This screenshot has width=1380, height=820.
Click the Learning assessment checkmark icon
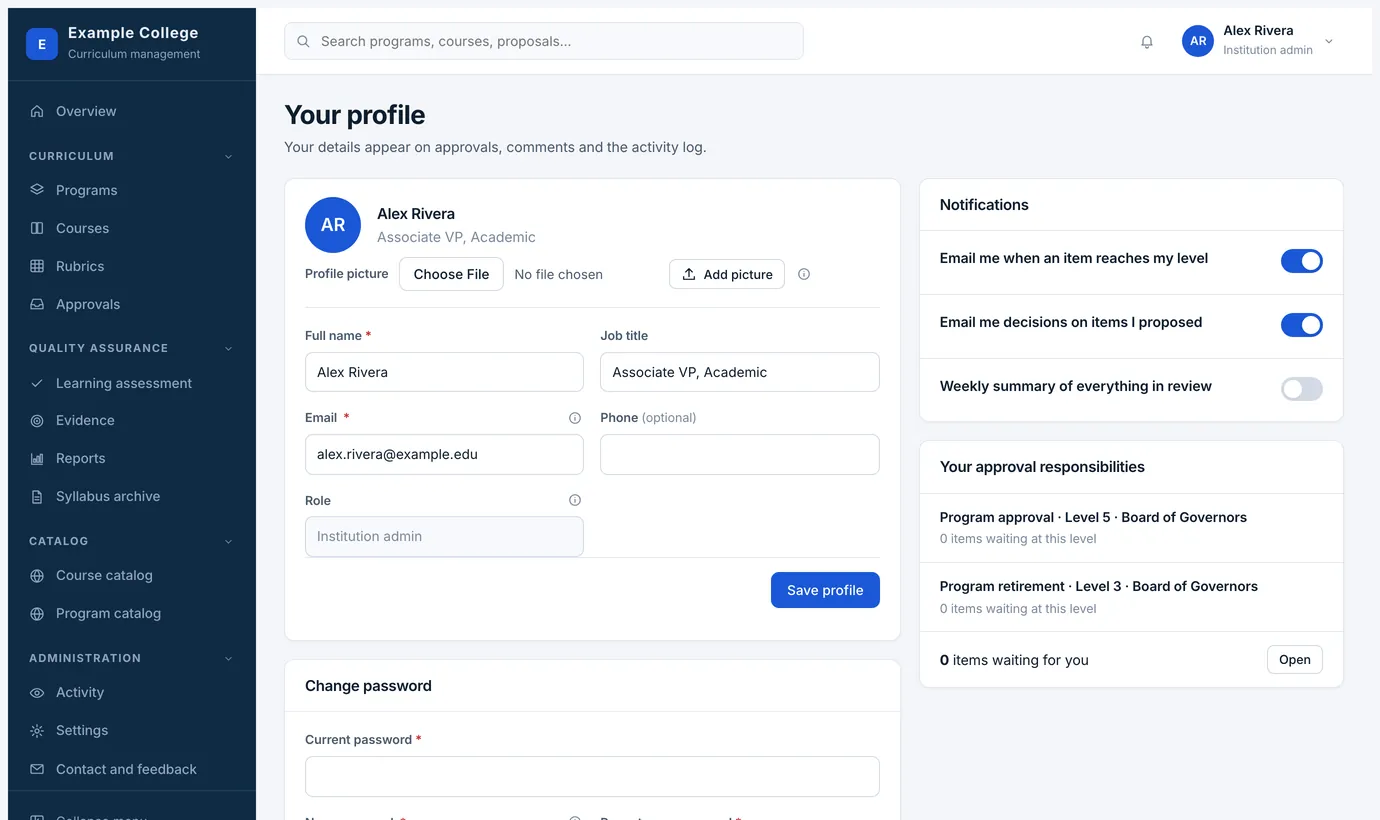click(x=37, y=383)
